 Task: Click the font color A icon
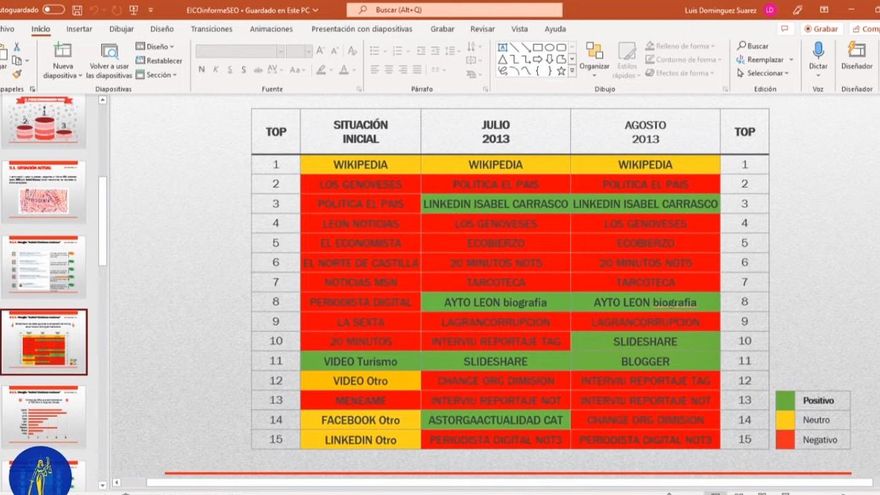tap(343, 70)
